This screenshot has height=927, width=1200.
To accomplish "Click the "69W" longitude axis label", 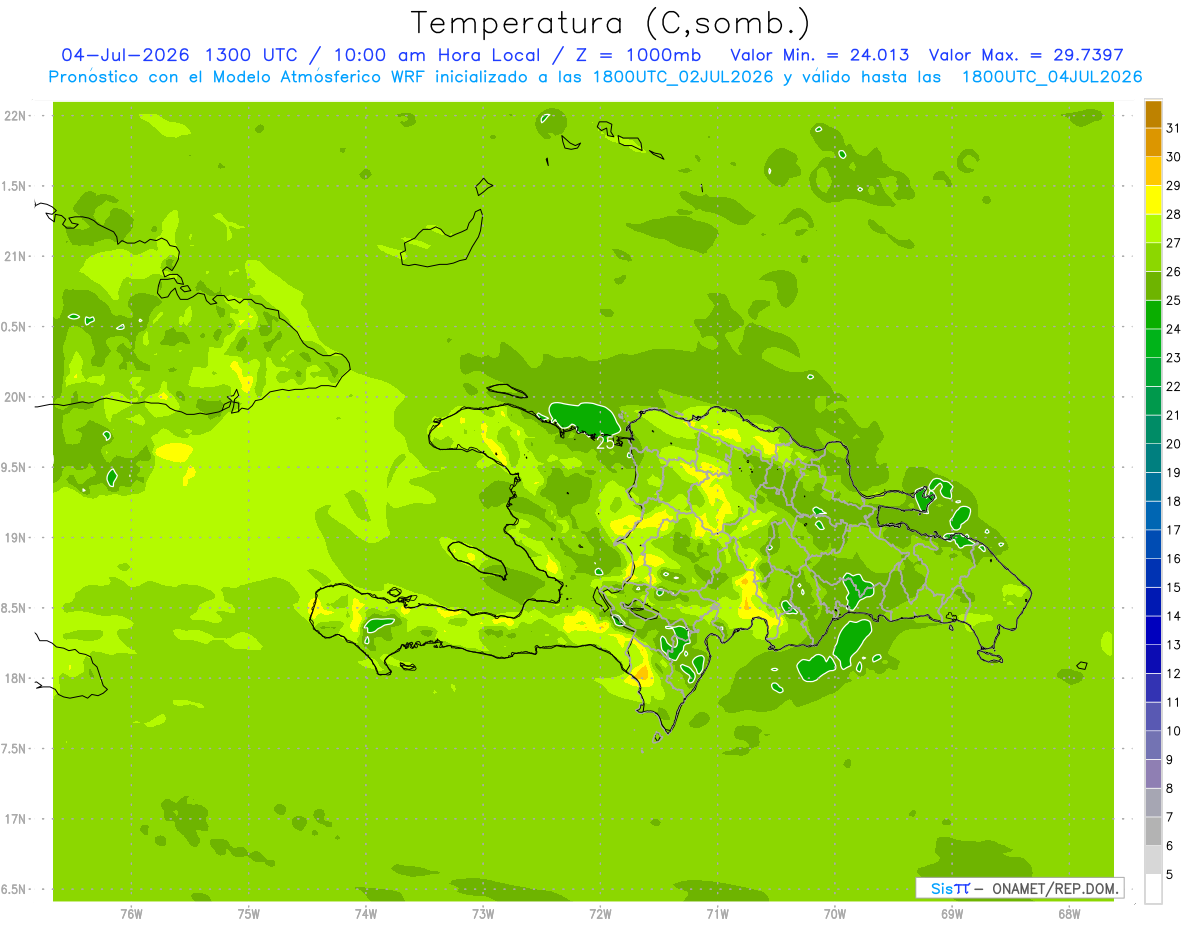I will coord(952,912).
